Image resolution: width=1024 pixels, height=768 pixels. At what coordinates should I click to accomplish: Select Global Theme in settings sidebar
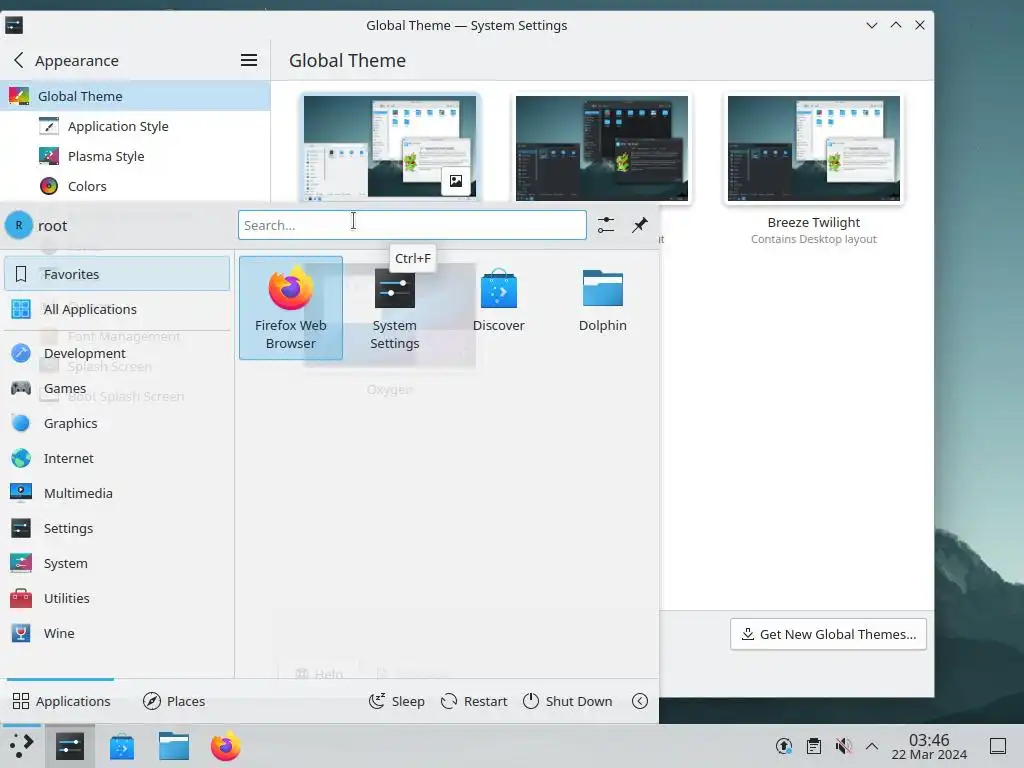pyautogui.click(x=135, y=96)
